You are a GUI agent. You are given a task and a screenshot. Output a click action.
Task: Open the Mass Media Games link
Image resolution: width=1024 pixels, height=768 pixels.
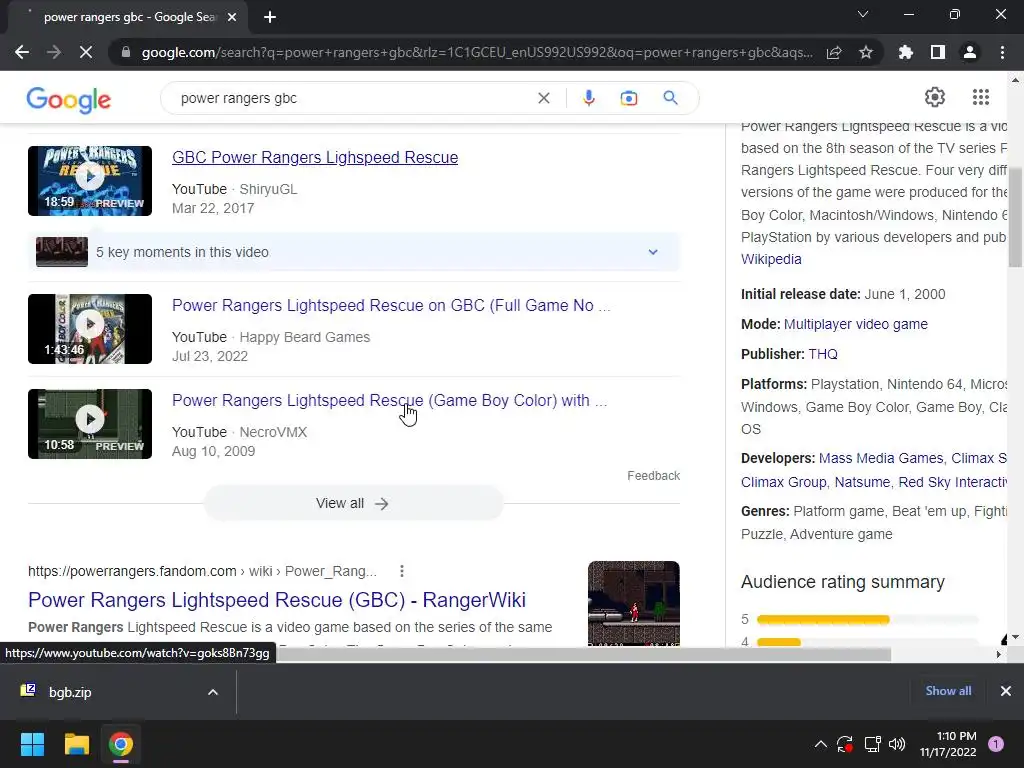pos(881,458)
